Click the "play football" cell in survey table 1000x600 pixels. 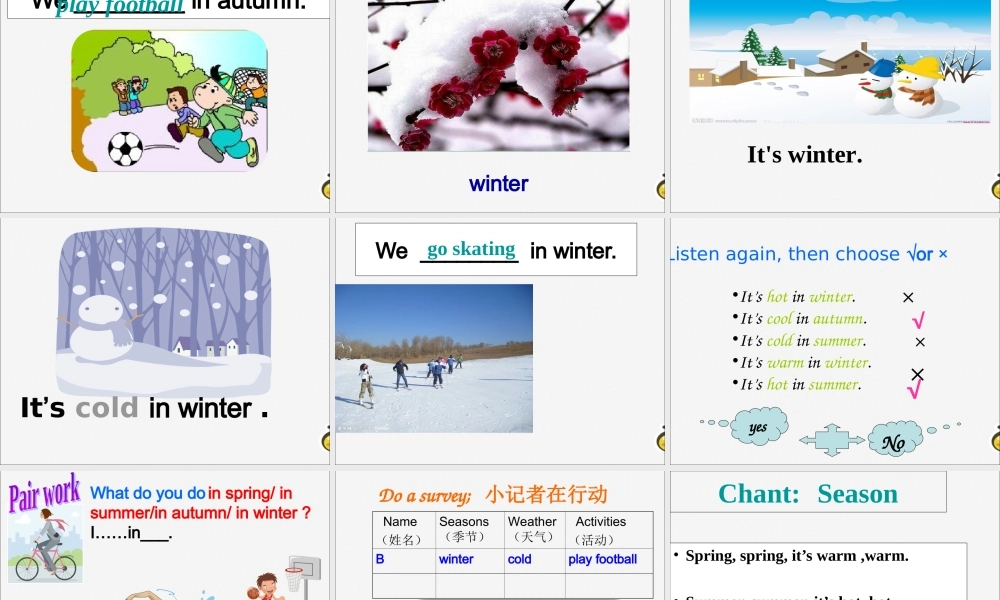tap(603, 559)
